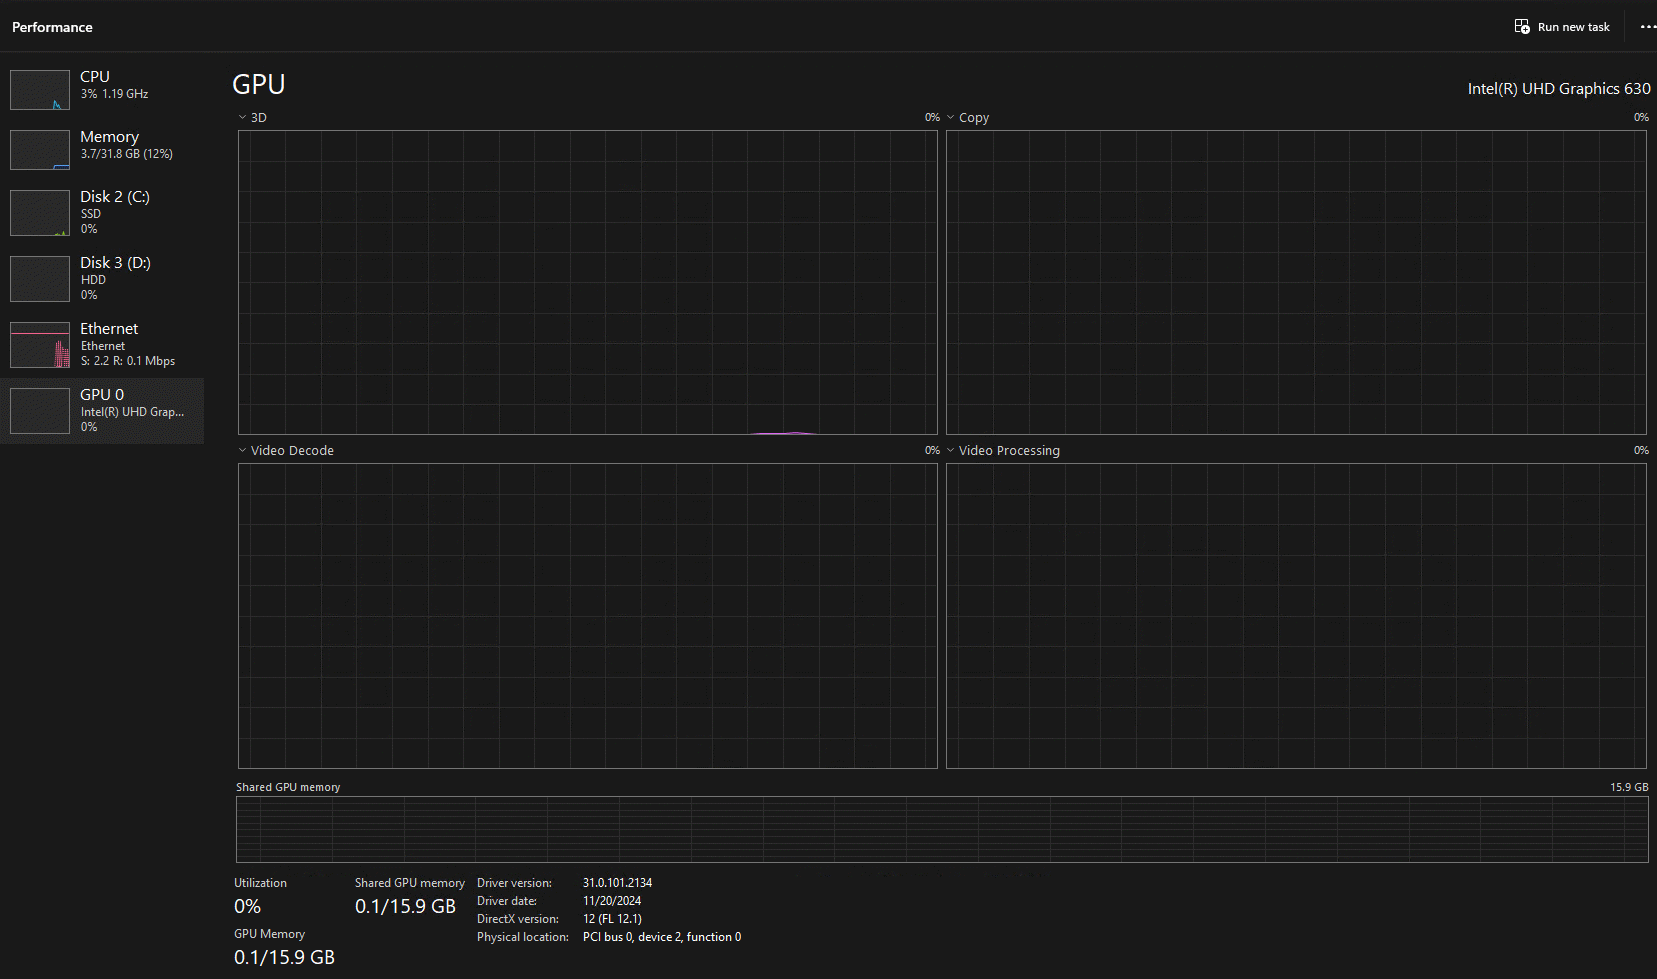This screenshot has width=1657, height=979.
Task: Open Disk 3 (D:) HDD performance
Action: (x=115, y=278)
